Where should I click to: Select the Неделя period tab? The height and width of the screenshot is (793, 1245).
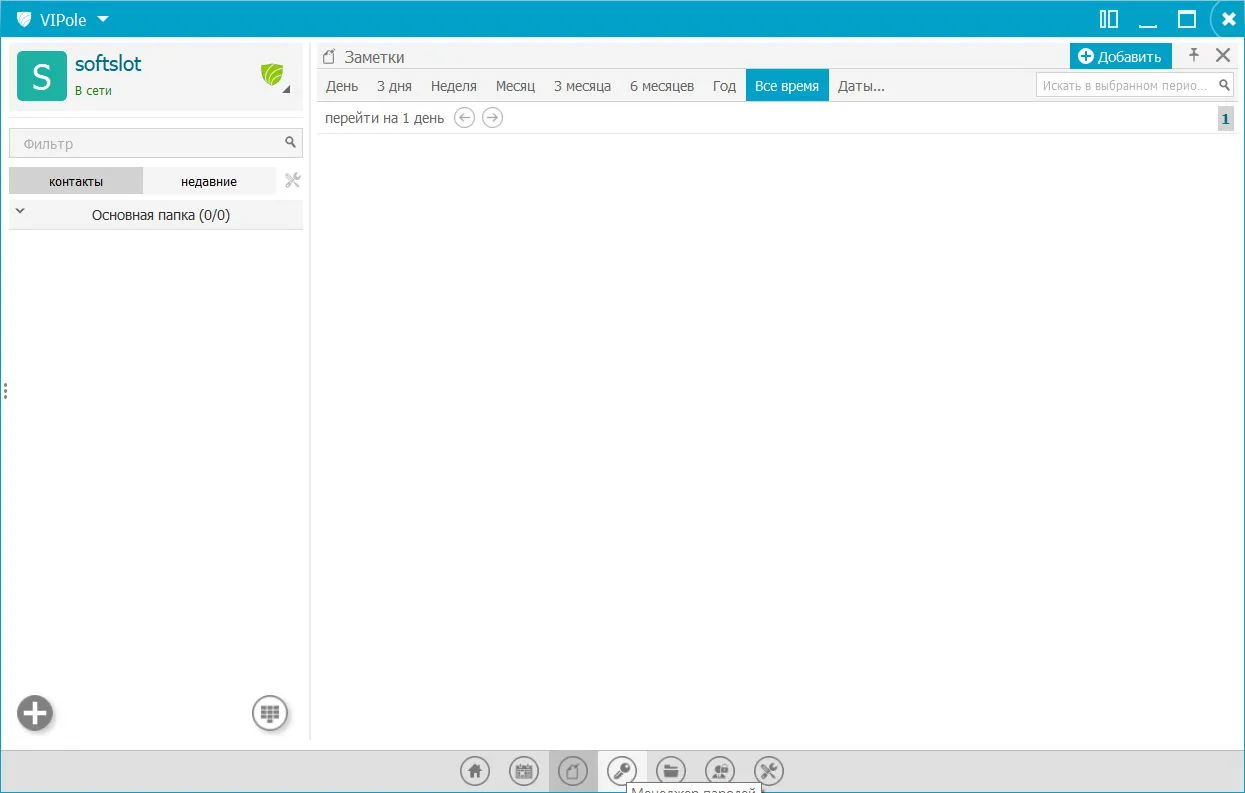pyautogui.click(x=454, y=86)
